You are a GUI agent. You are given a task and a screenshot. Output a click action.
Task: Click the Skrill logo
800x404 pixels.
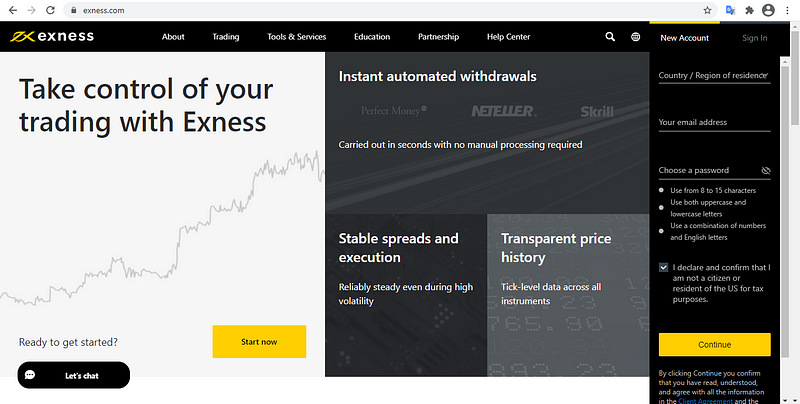pyautogui.click(x=596, y=111)
